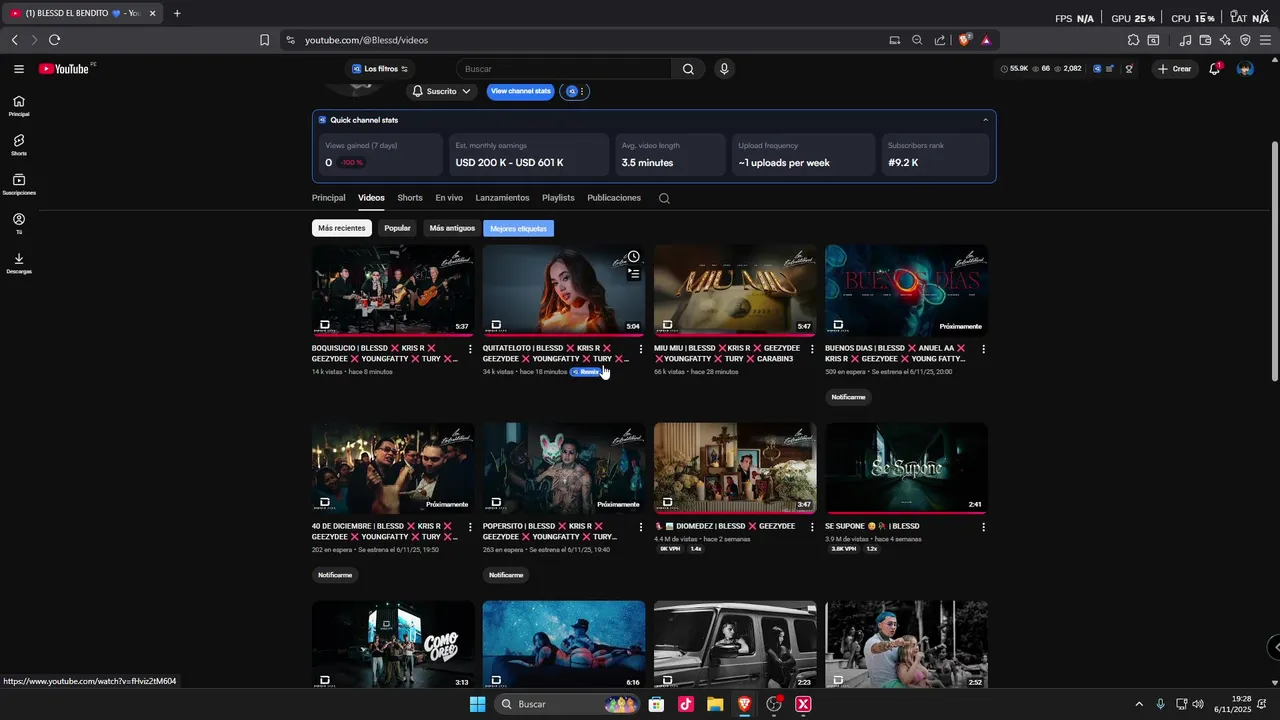This screenshot has width=1280, height=720.
Task: Click the page vertical scrollbar
Action: (1274, 260)
